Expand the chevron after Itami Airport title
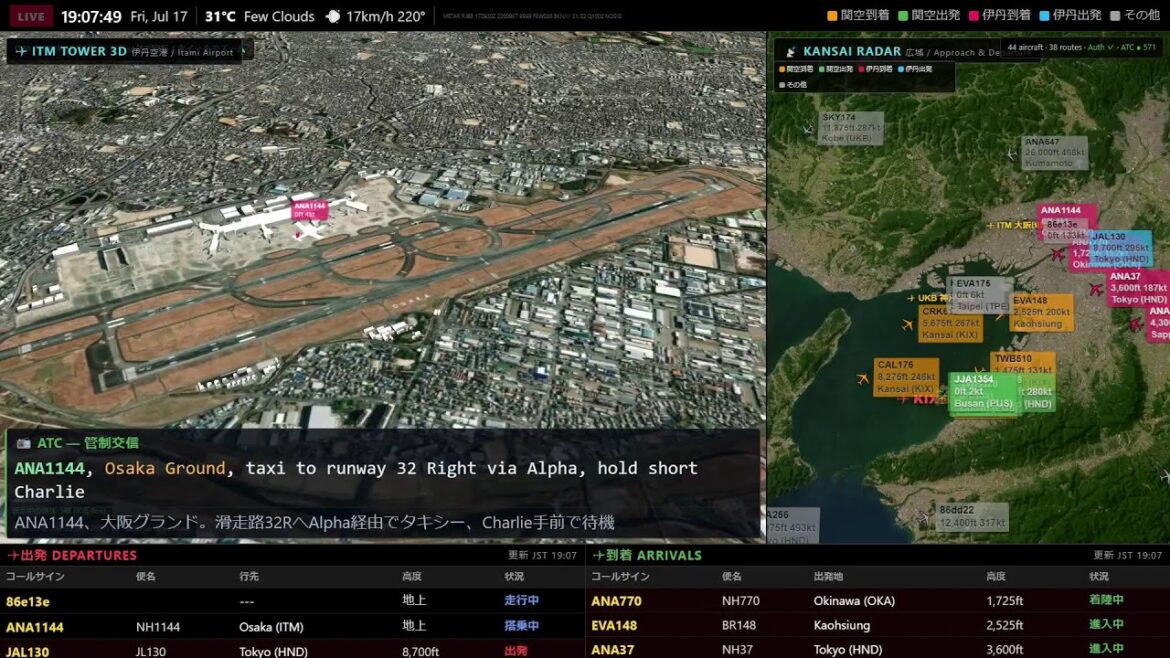 click(x=244, y=51)
